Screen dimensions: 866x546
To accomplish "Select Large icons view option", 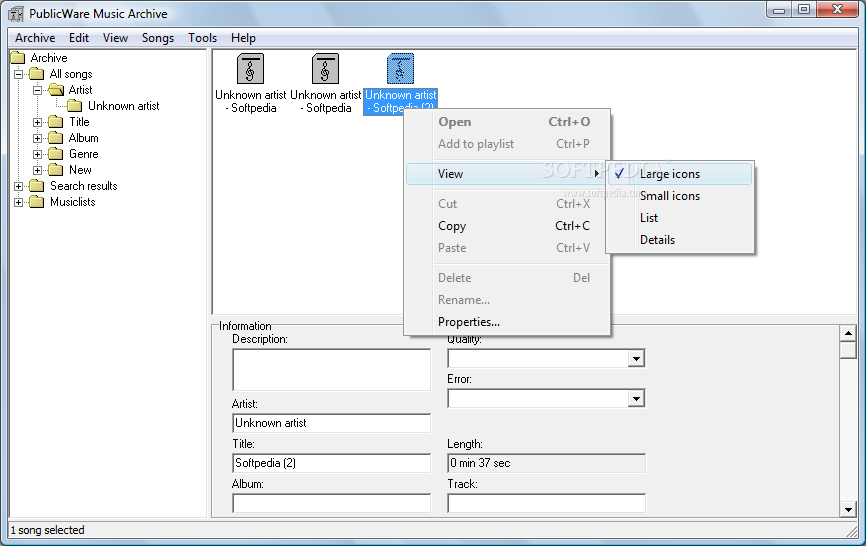I will 680,174.
